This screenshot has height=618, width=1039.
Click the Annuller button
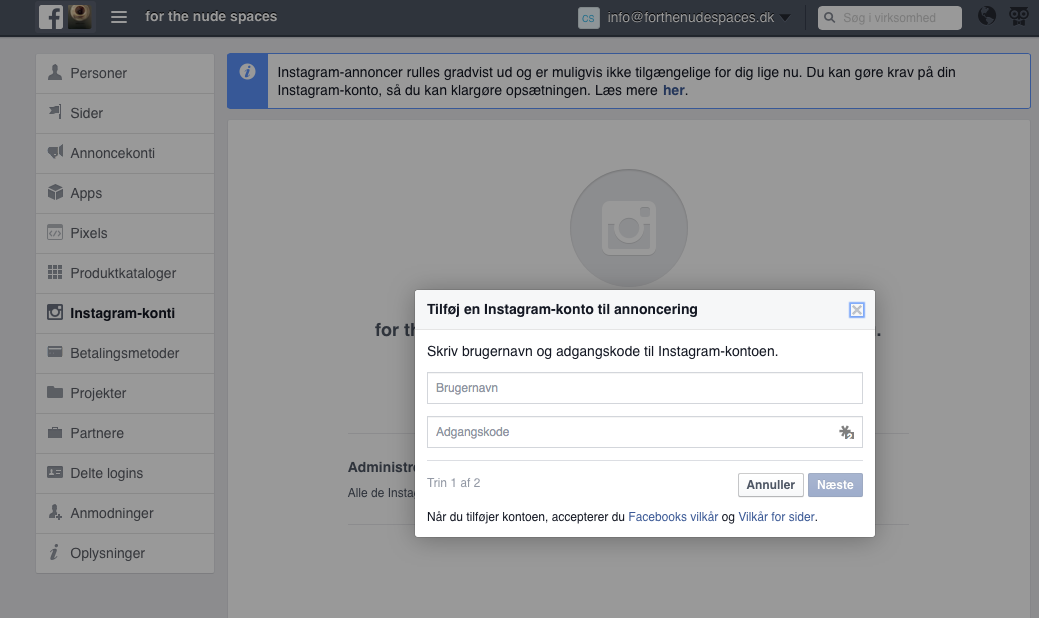[771, 485]
